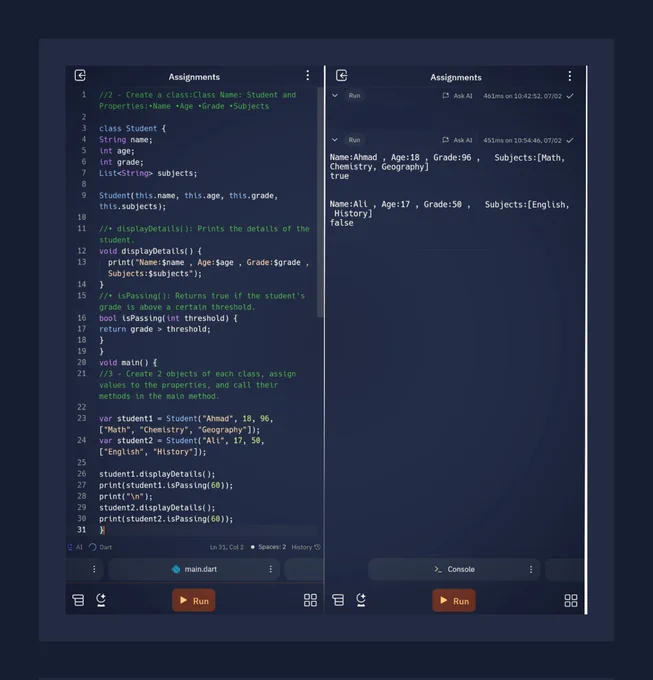Click Ask AI on the 10:54:46 run
This screenshot has width=653, height=680.
[x=457, y=140]
